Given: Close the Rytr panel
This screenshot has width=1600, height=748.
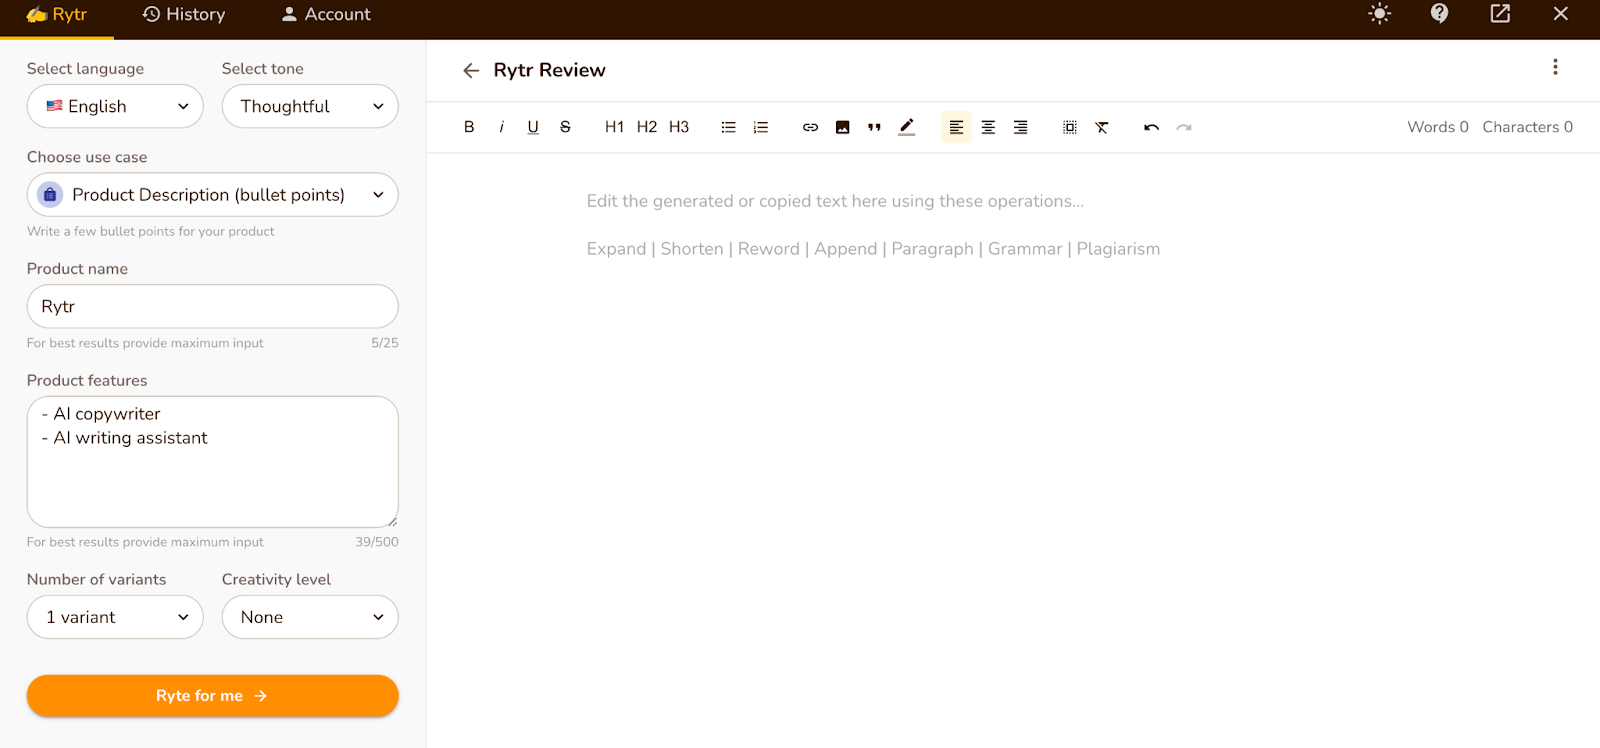Looking at the screenshot, I should tap(1560, 13).
